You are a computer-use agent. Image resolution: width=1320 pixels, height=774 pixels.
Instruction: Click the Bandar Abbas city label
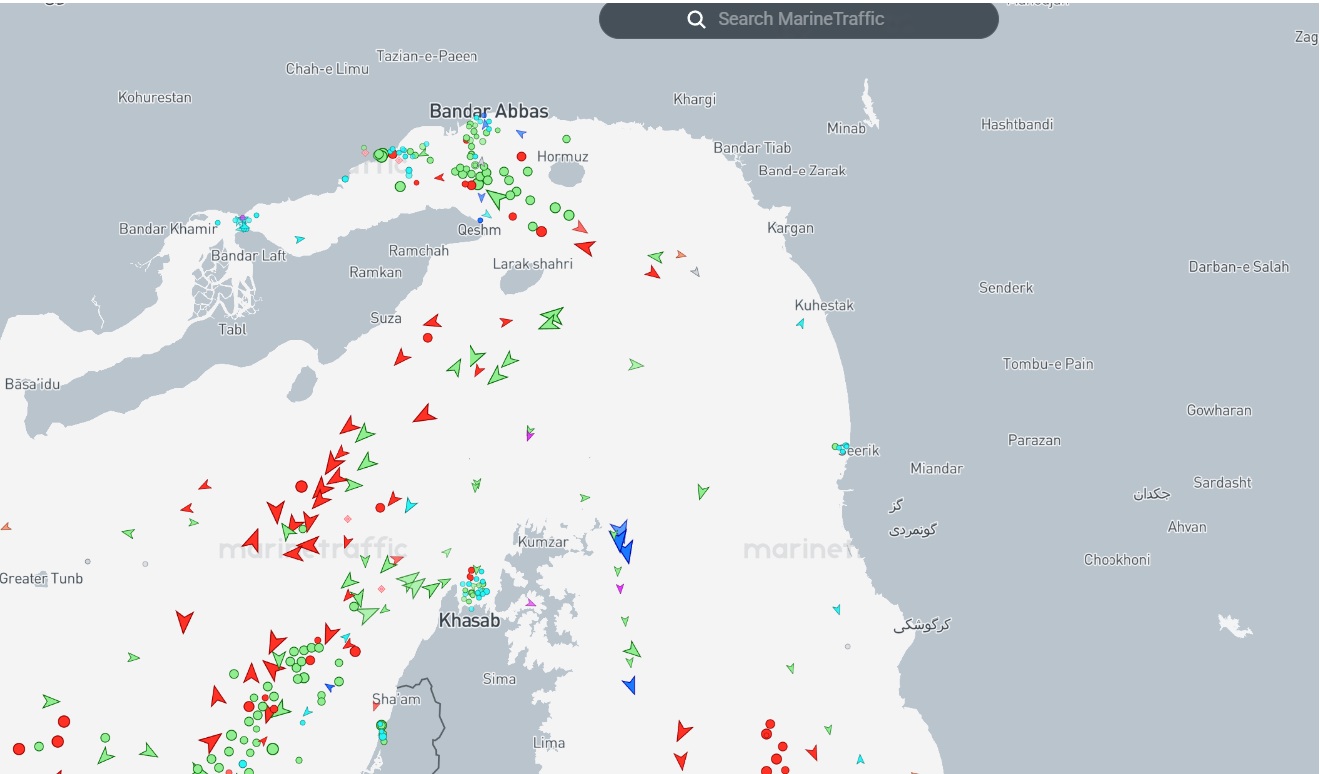[x=489, y=111]
